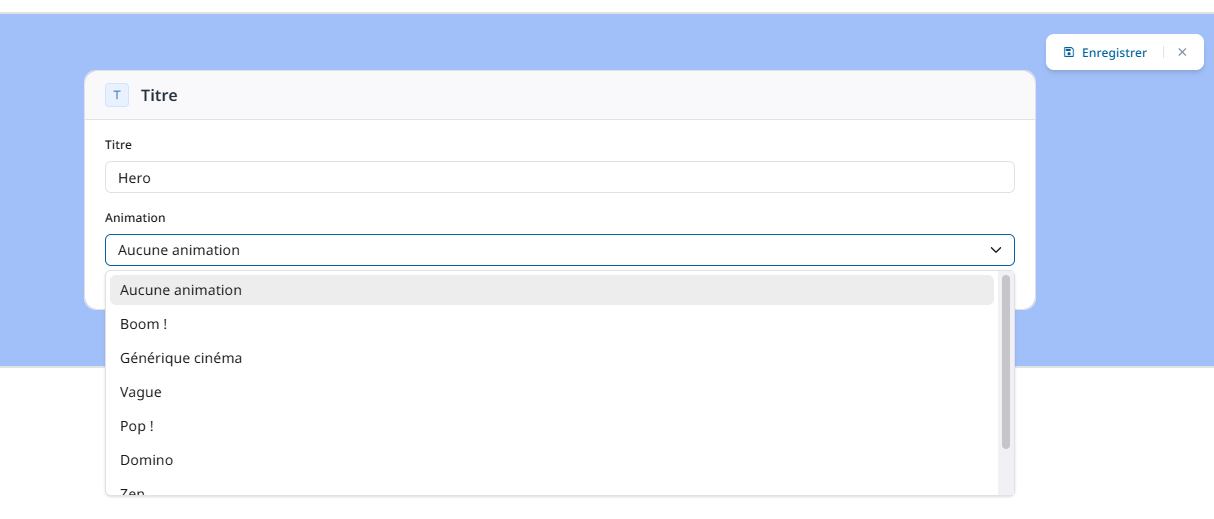The width and height of the screenshot is (1214, 519).
Task: Click the Animation combo box showing Aucune animation
Action: (x=540, y=250)
